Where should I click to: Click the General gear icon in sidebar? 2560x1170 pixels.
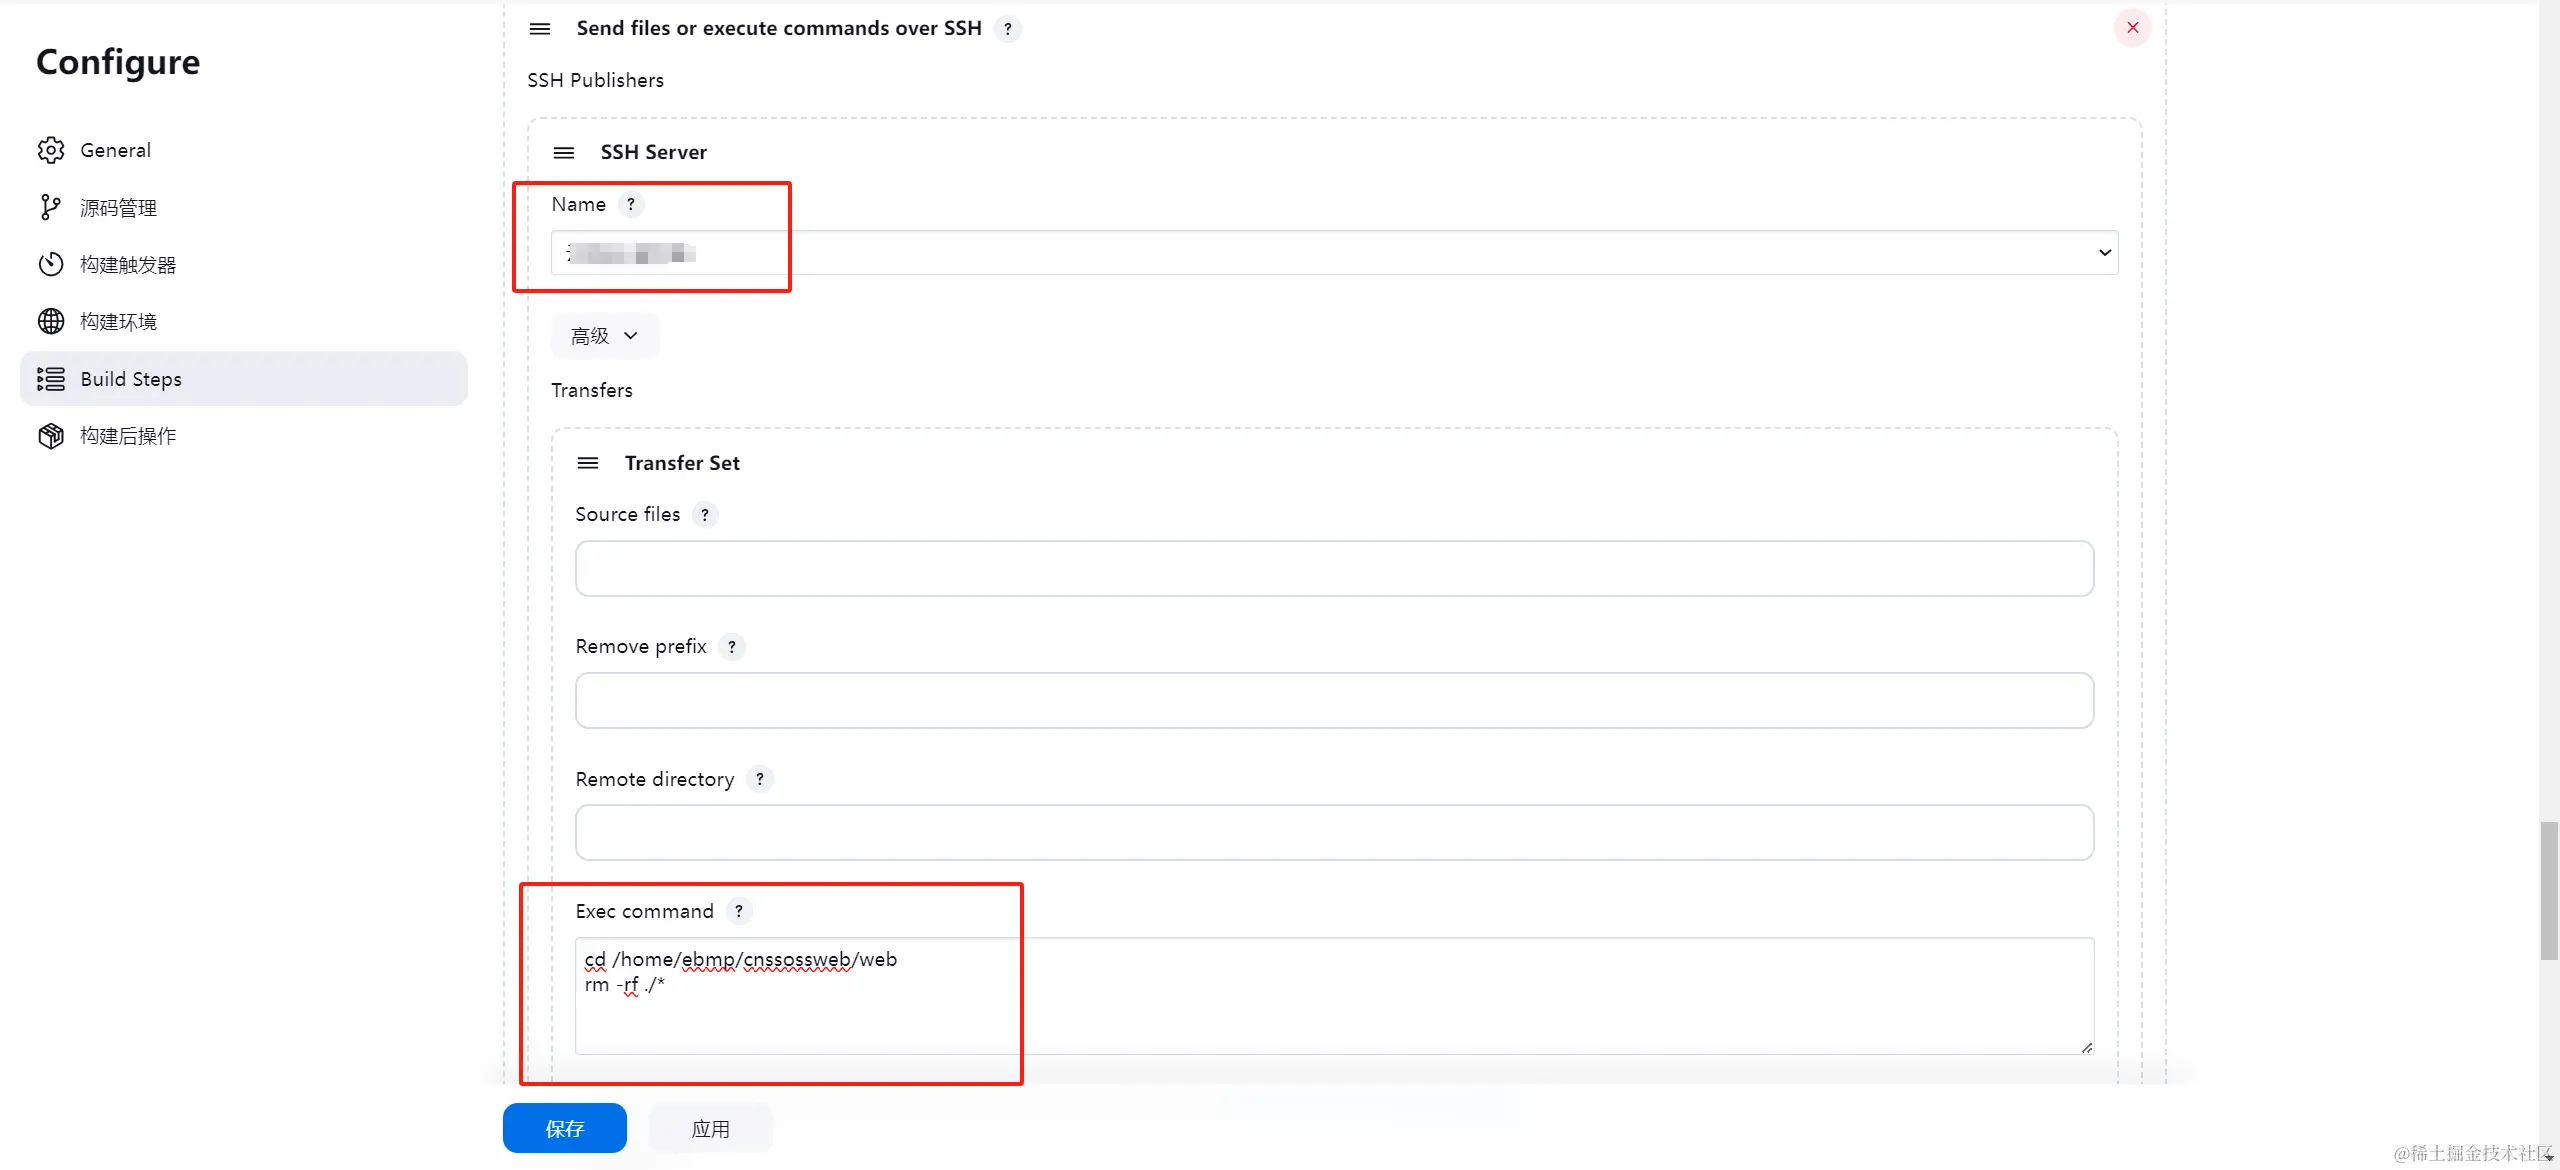[51, 150]
